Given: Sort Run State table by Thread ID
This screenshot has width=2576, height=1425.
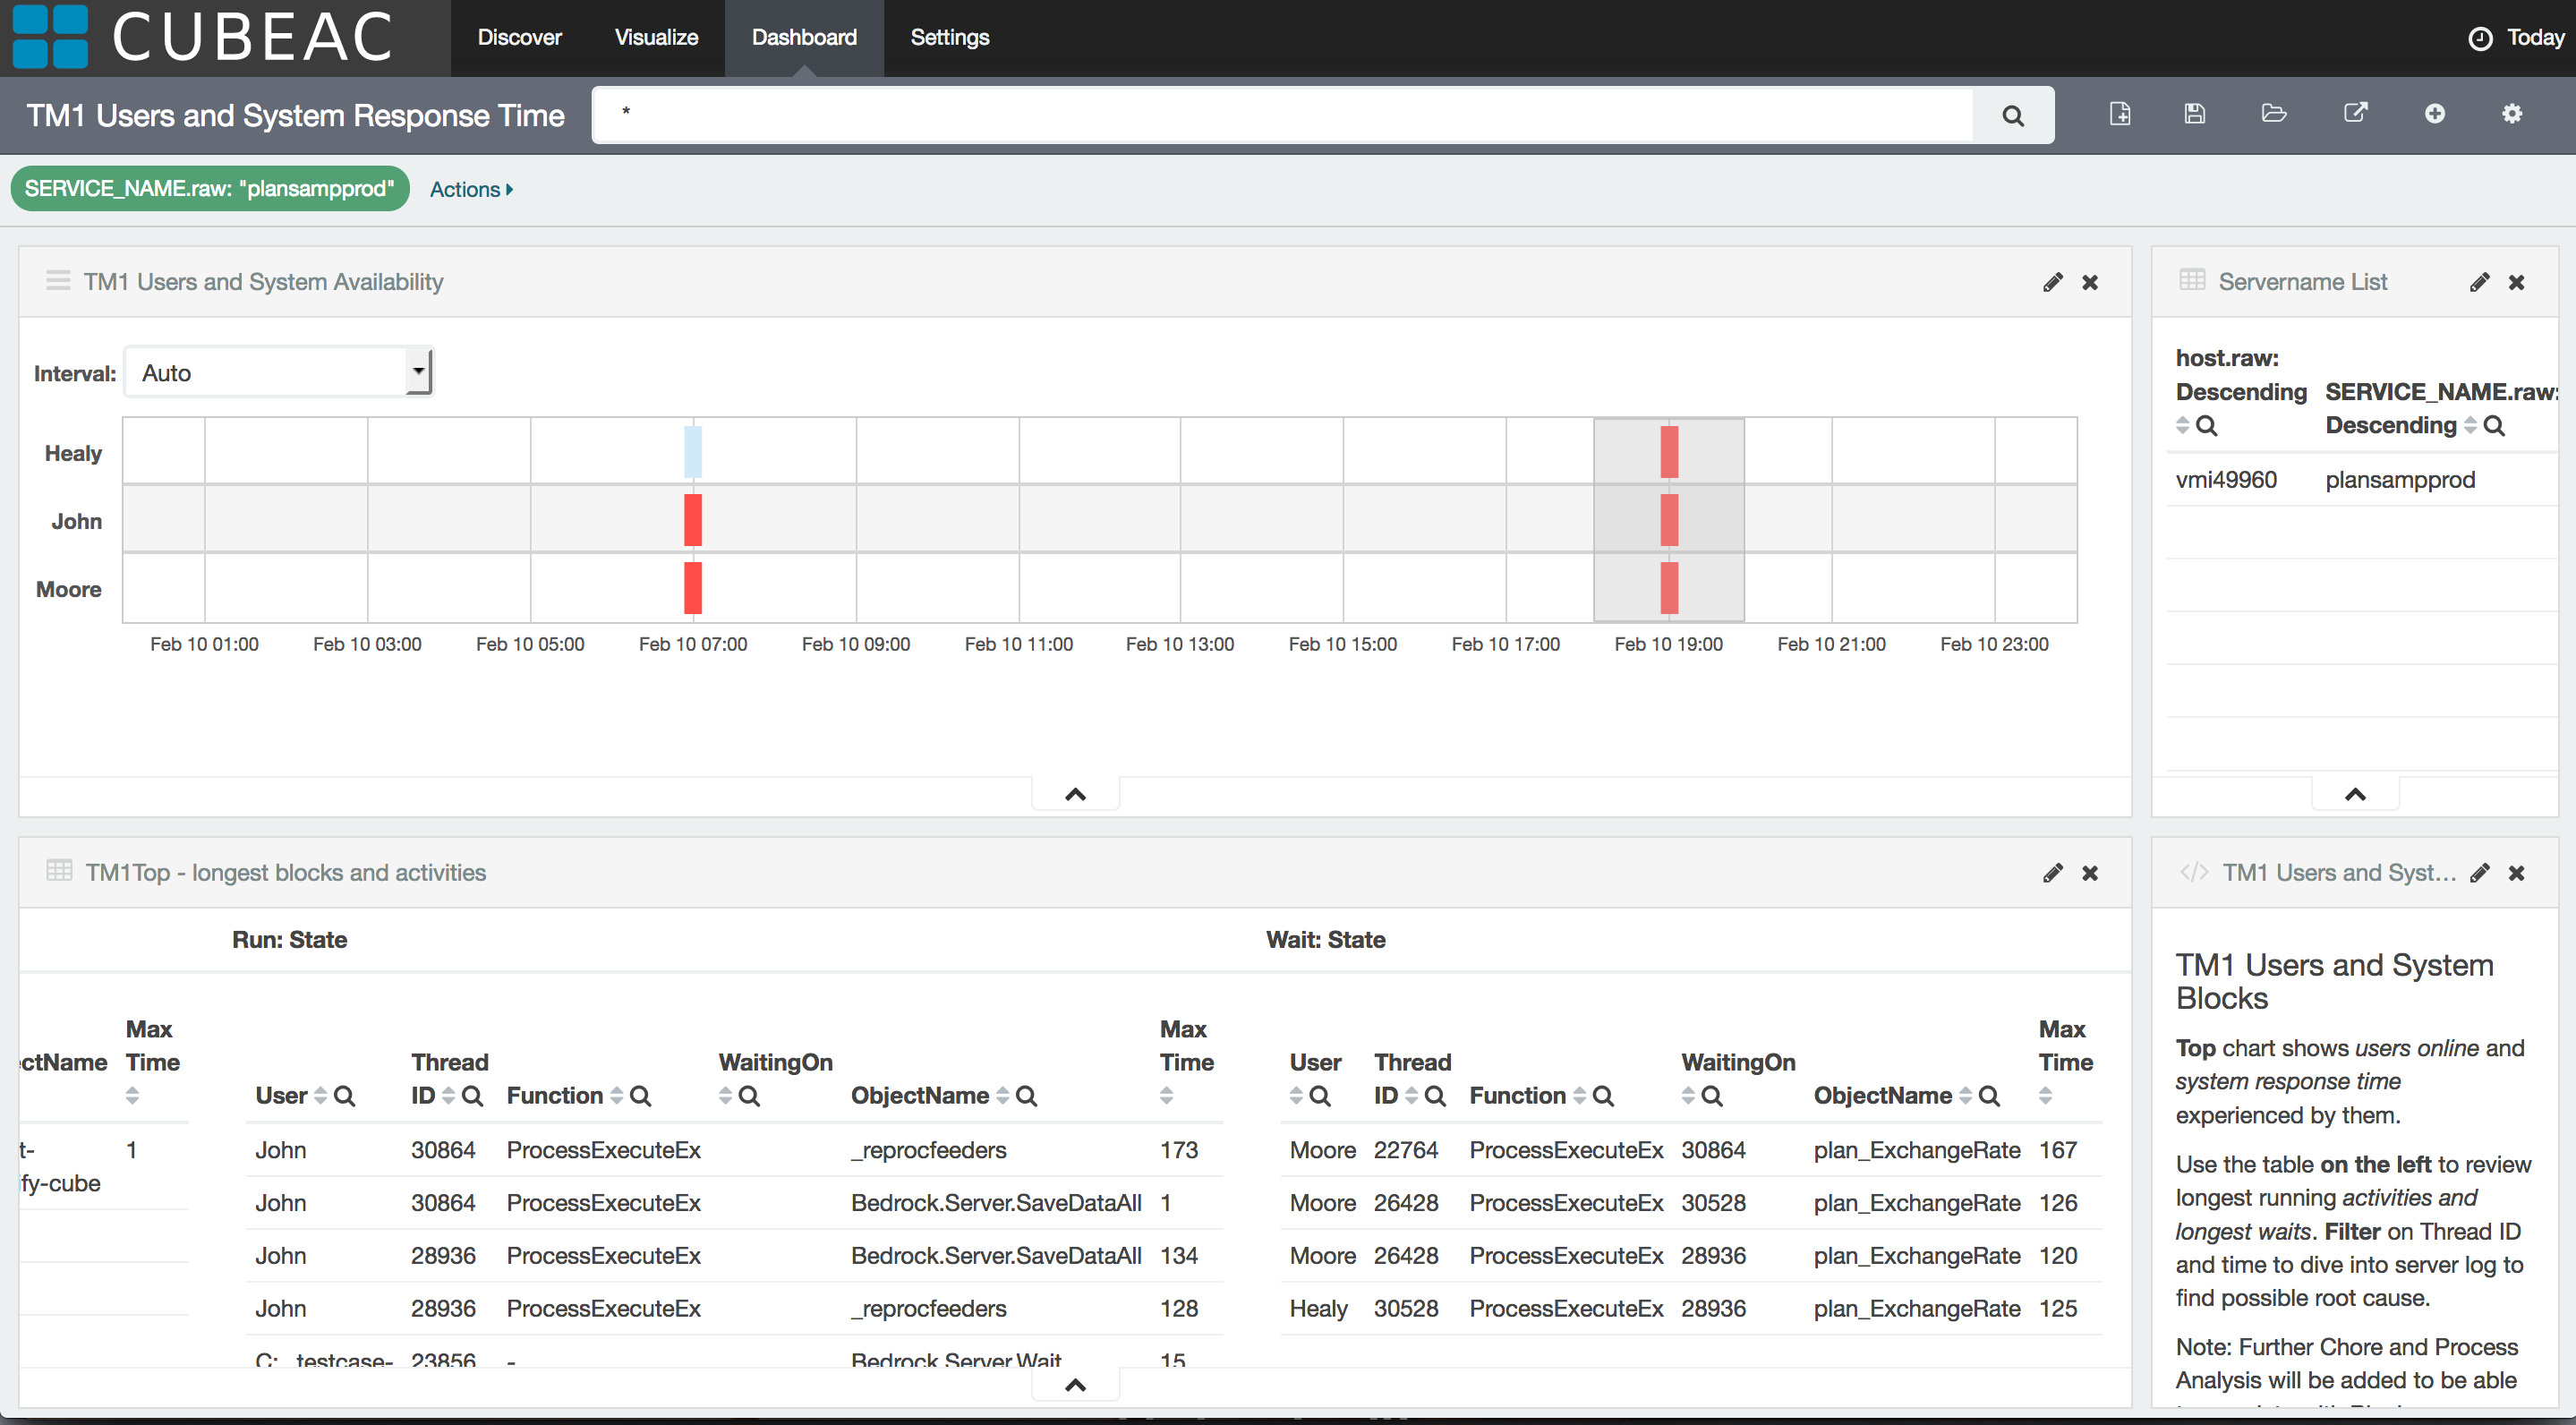Looking at the screenshot, I should 448,1096.
